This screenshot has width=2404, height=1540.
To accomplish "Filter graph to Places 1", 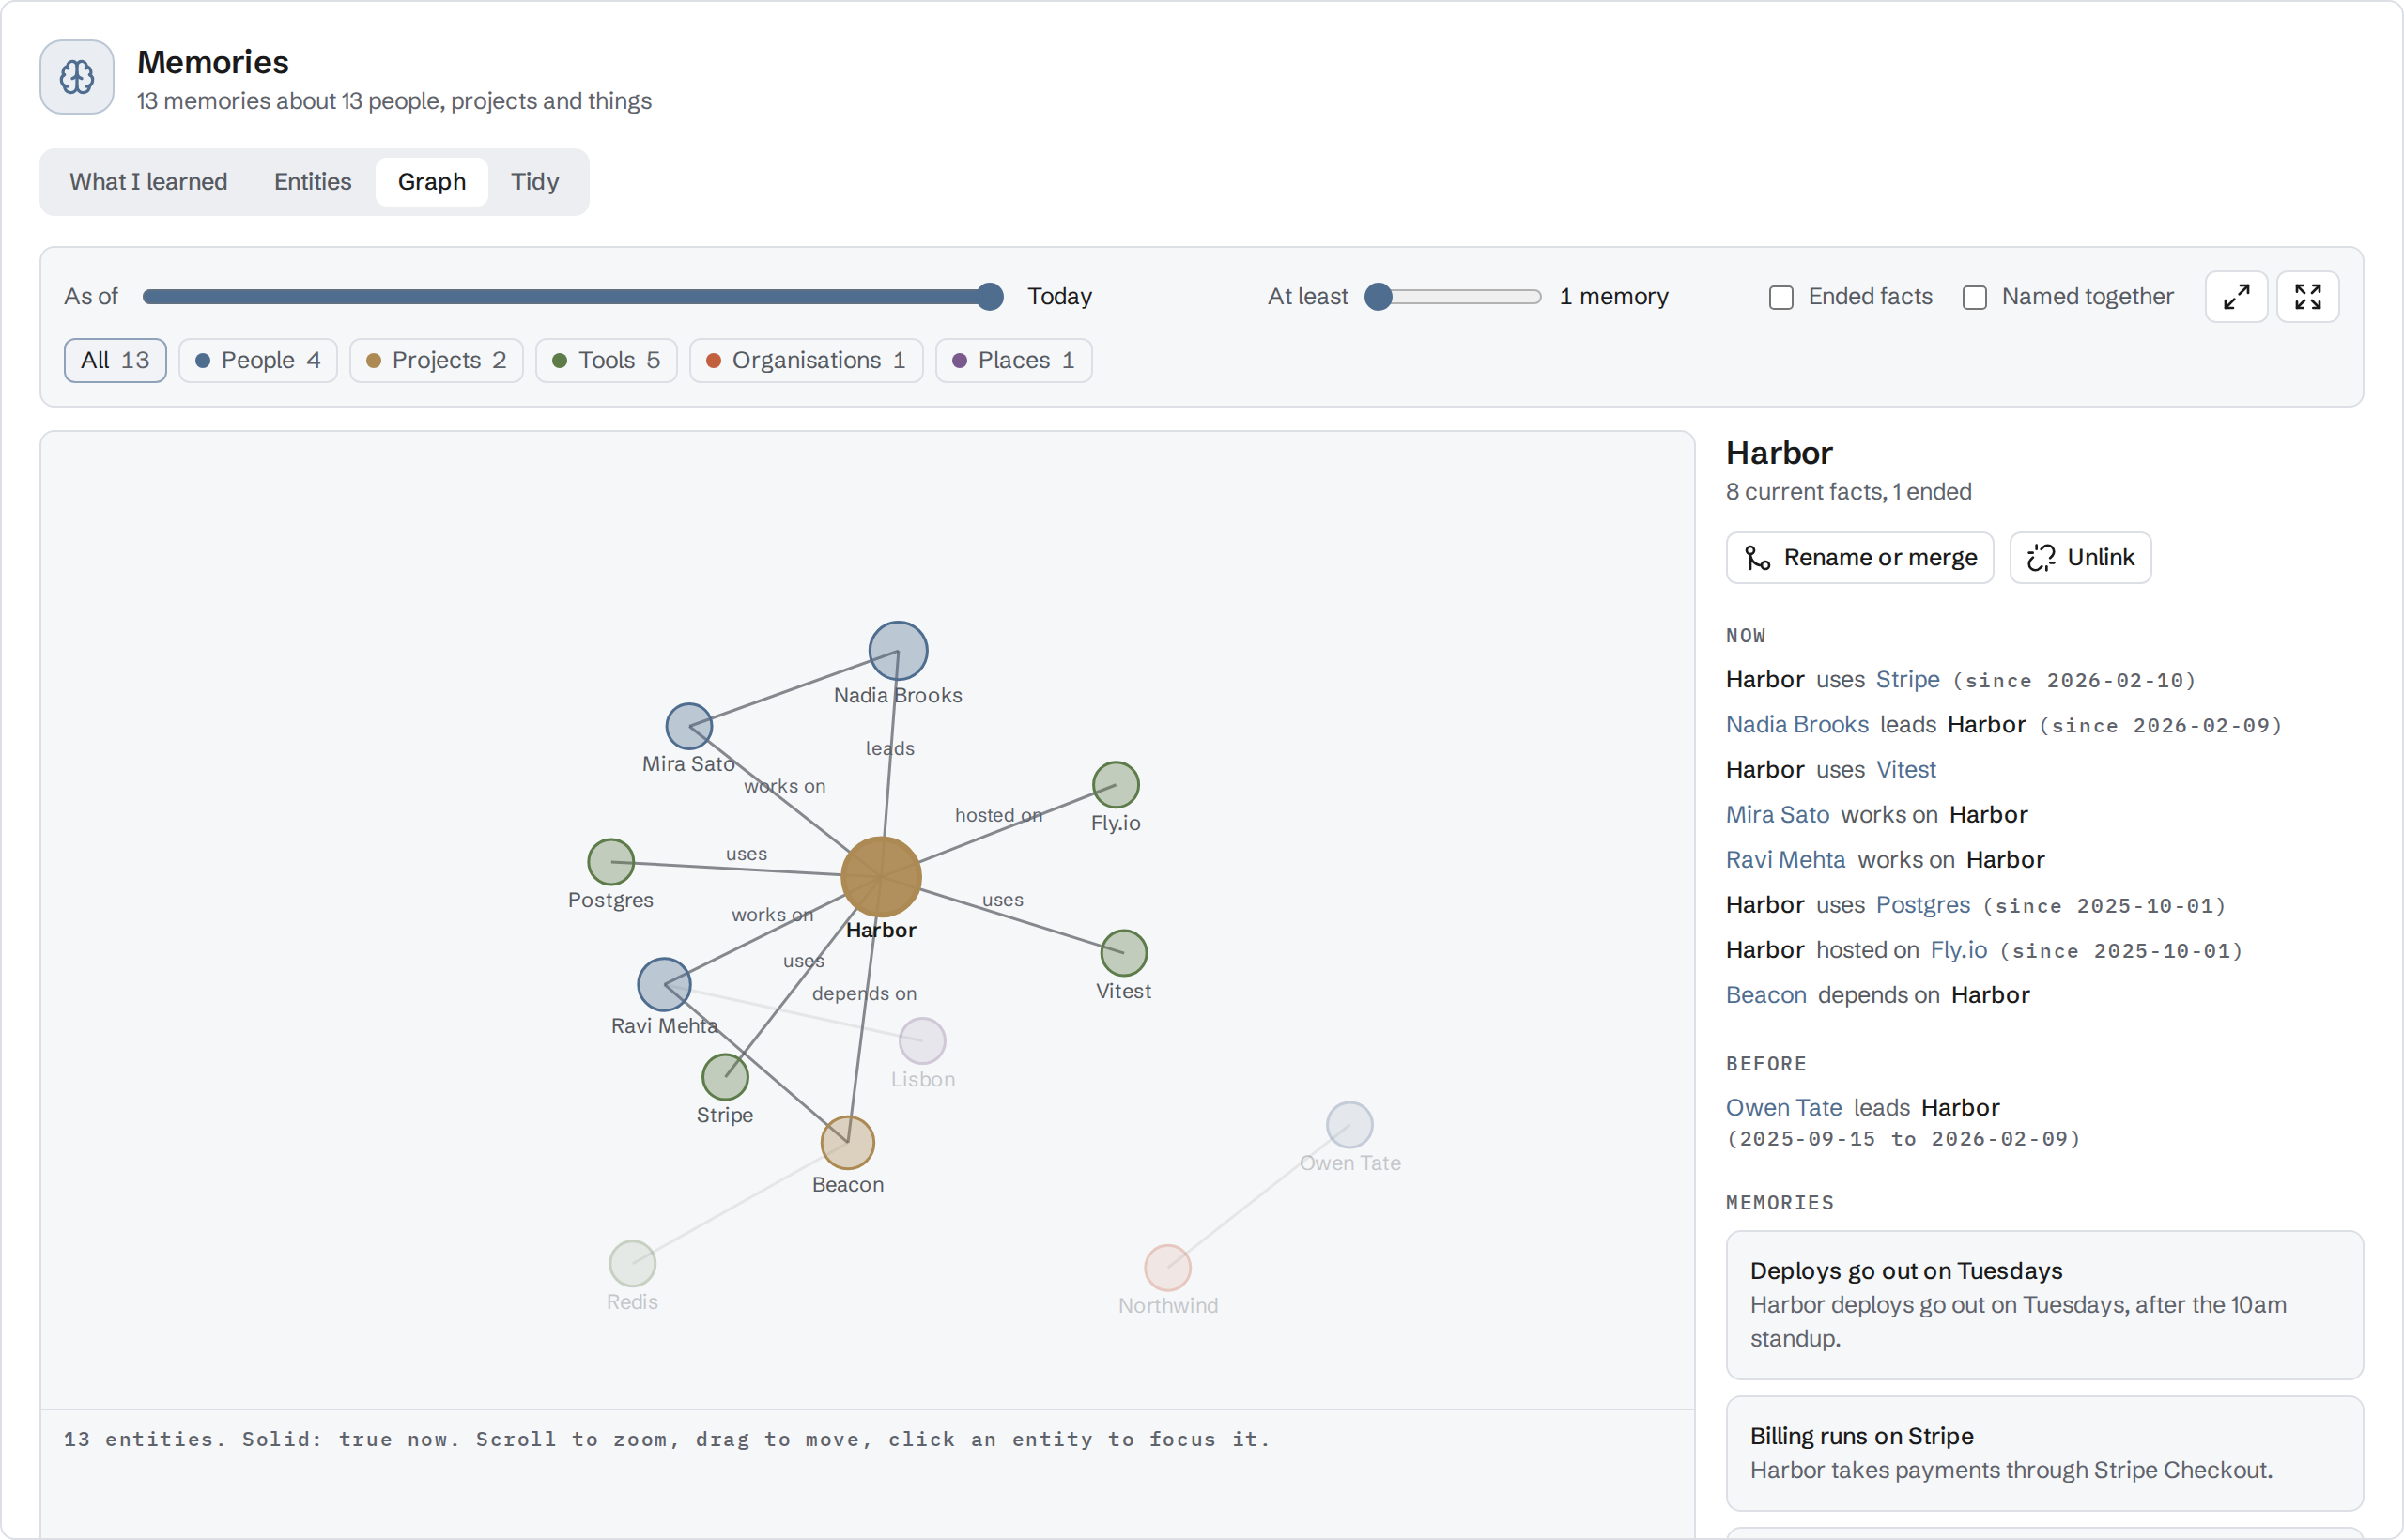I will point(1014,360).
